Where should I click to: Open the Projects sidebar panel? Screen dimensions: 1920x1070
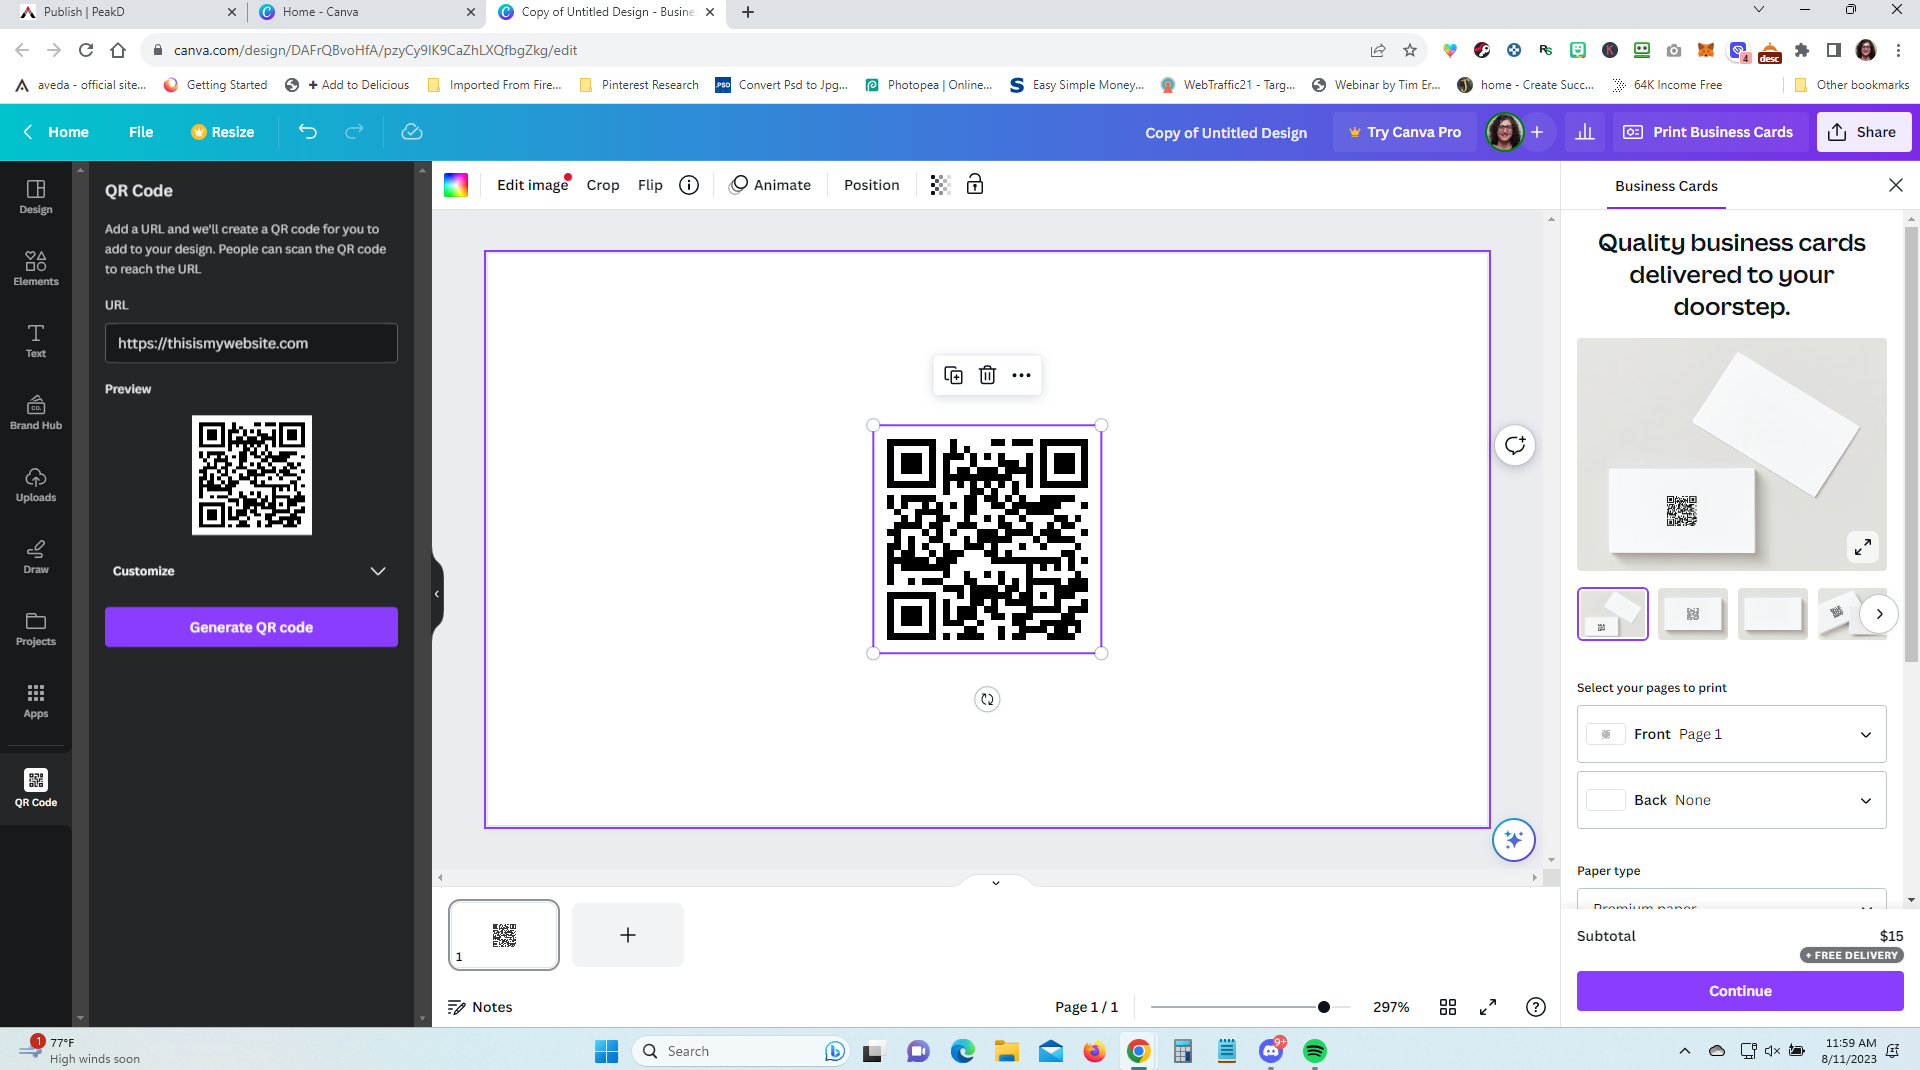(36, 629)
